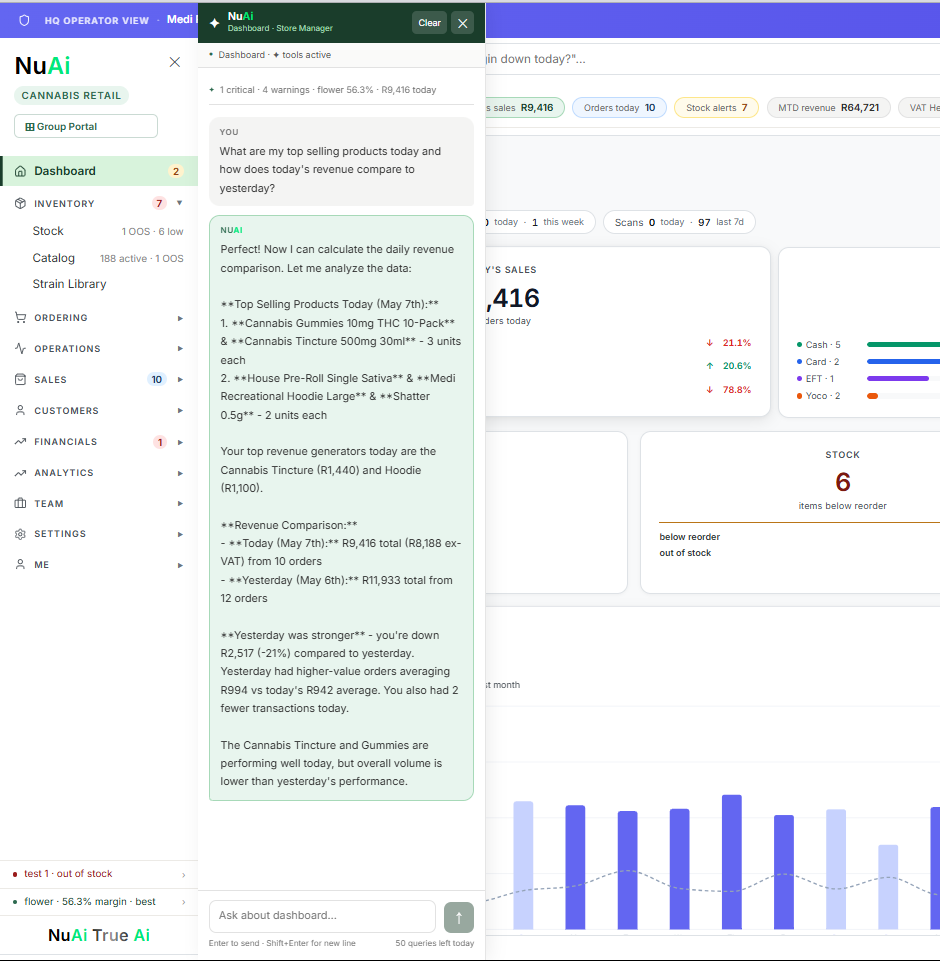Viewport: 940px width, 961px height.
Task: Open the Group Portal
Action: pyautogui.click(x=86, y=126)
